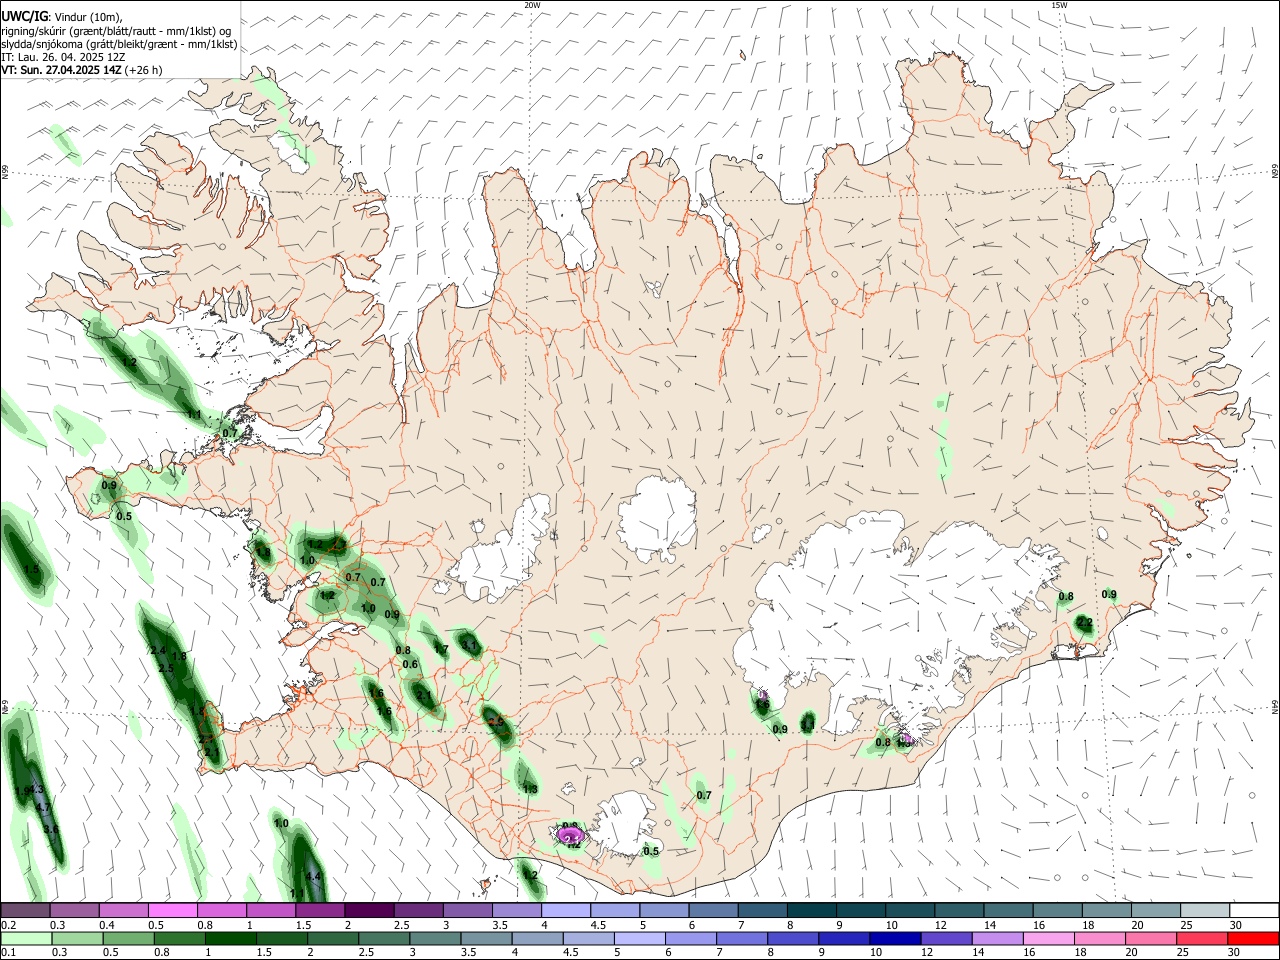Select the '1.7' precipitation value beside 3.1

tap(441, 650)
